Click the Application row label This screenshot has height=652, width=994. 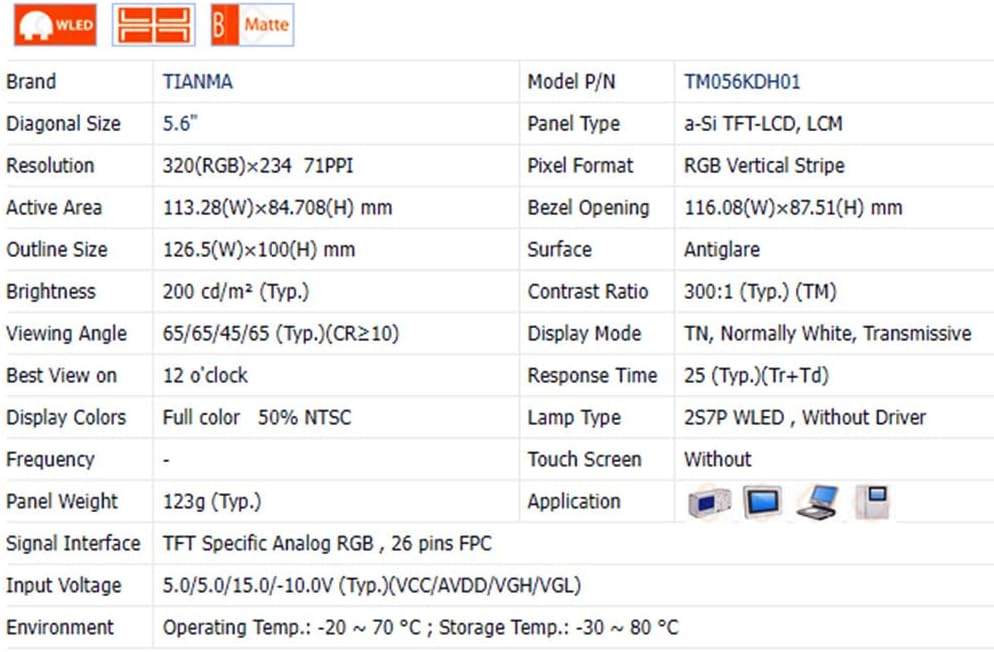(x=574, y=501)
